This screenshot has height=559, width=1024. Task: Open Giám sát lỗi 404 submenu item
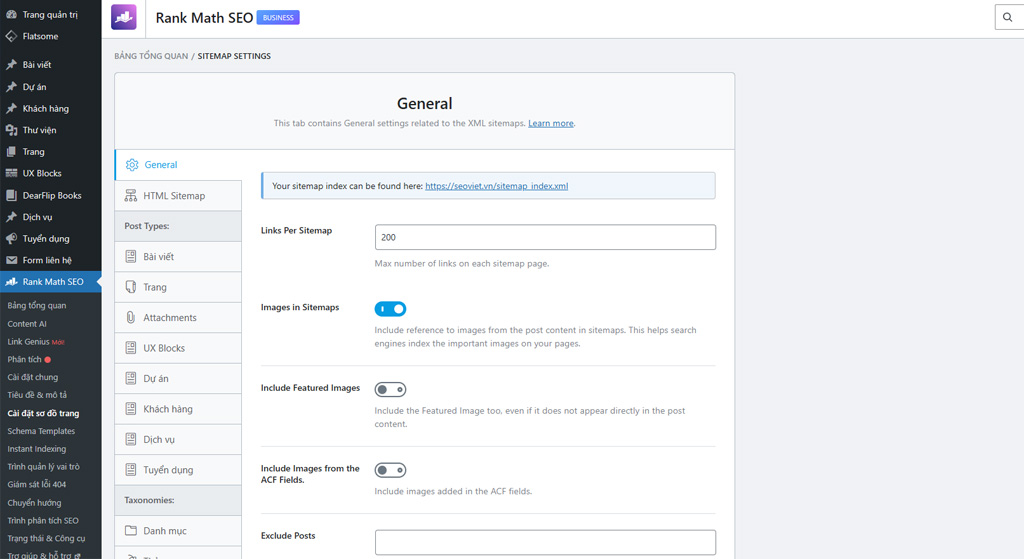37,484
